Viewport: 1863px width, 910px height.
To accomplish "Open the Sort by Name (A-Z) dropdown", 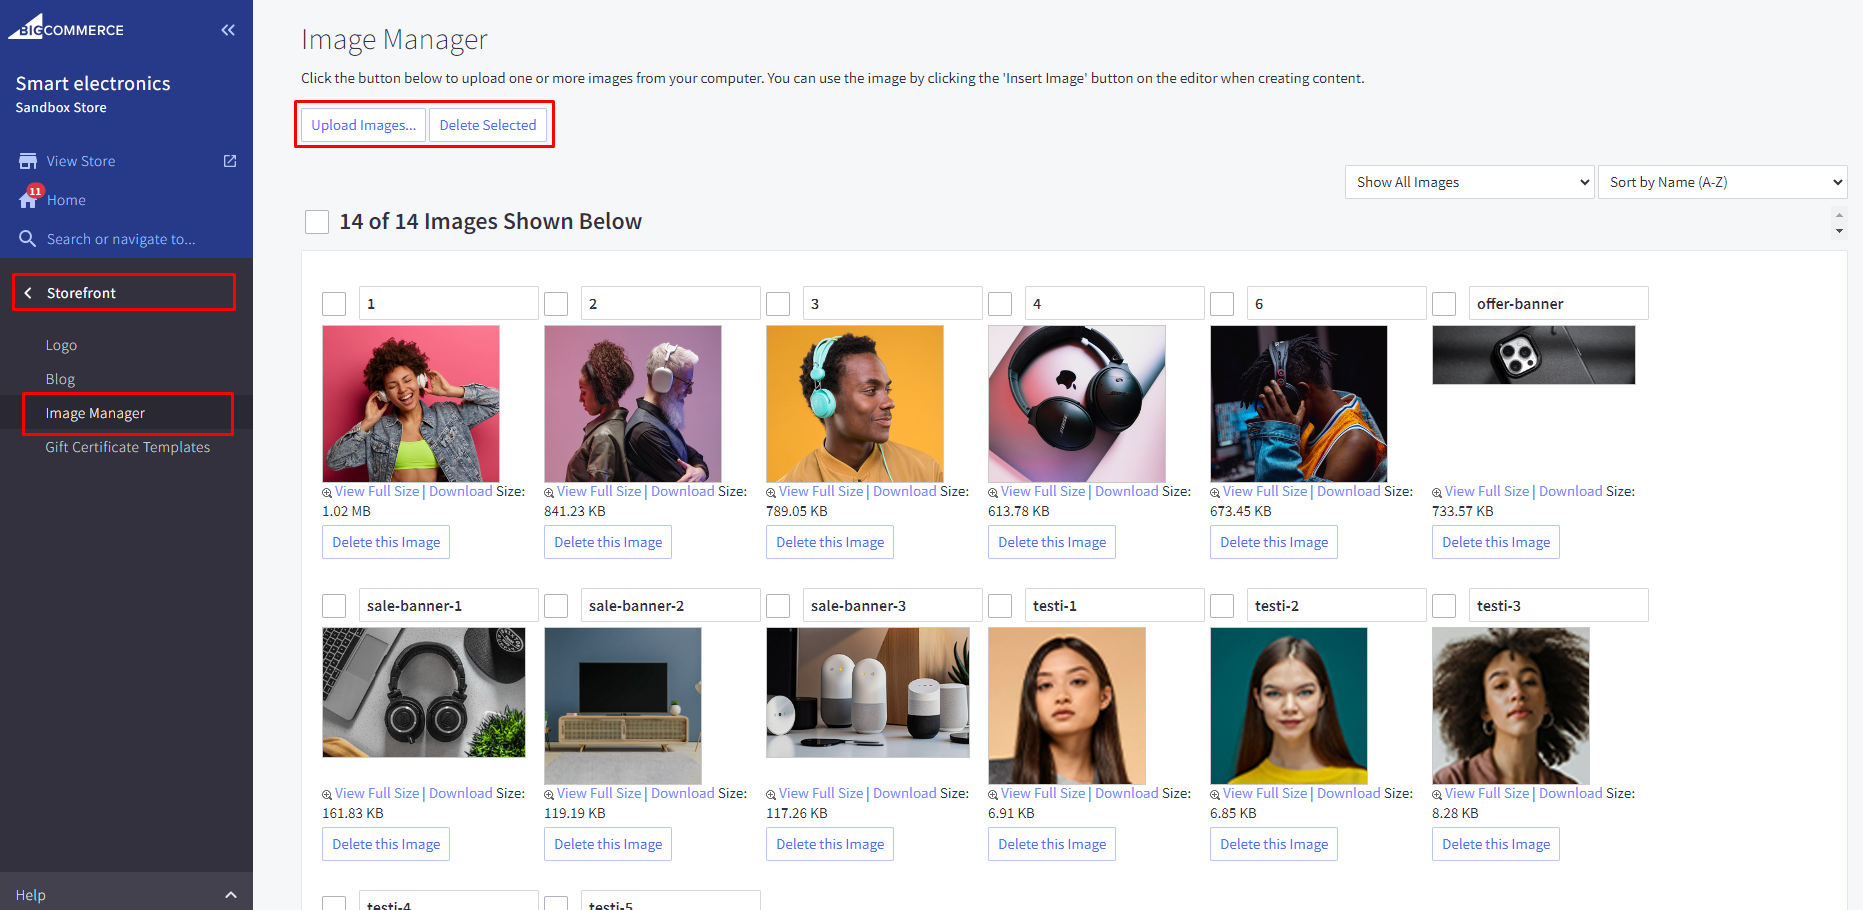I will [x=1722, y=182].
